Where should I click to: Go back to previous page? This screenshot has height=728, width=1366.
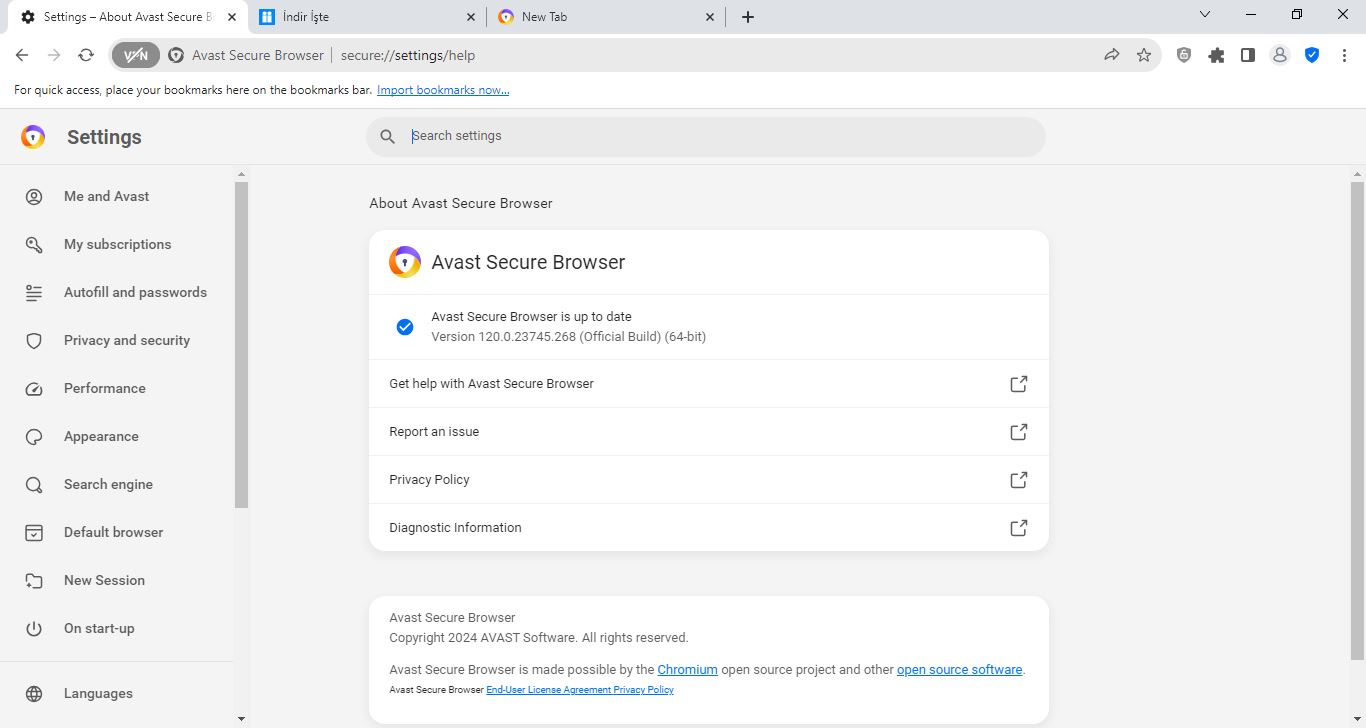click(x=22, y=55)
